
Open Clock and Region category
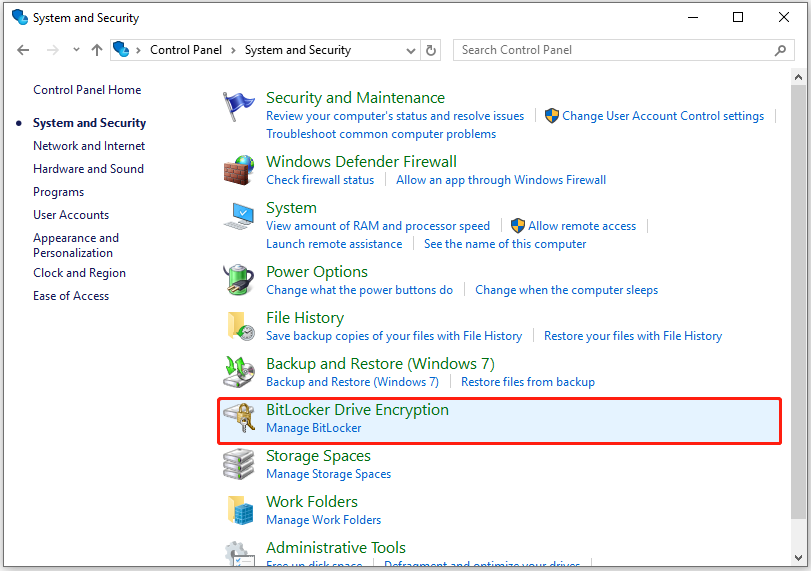(x=79, y=273)
